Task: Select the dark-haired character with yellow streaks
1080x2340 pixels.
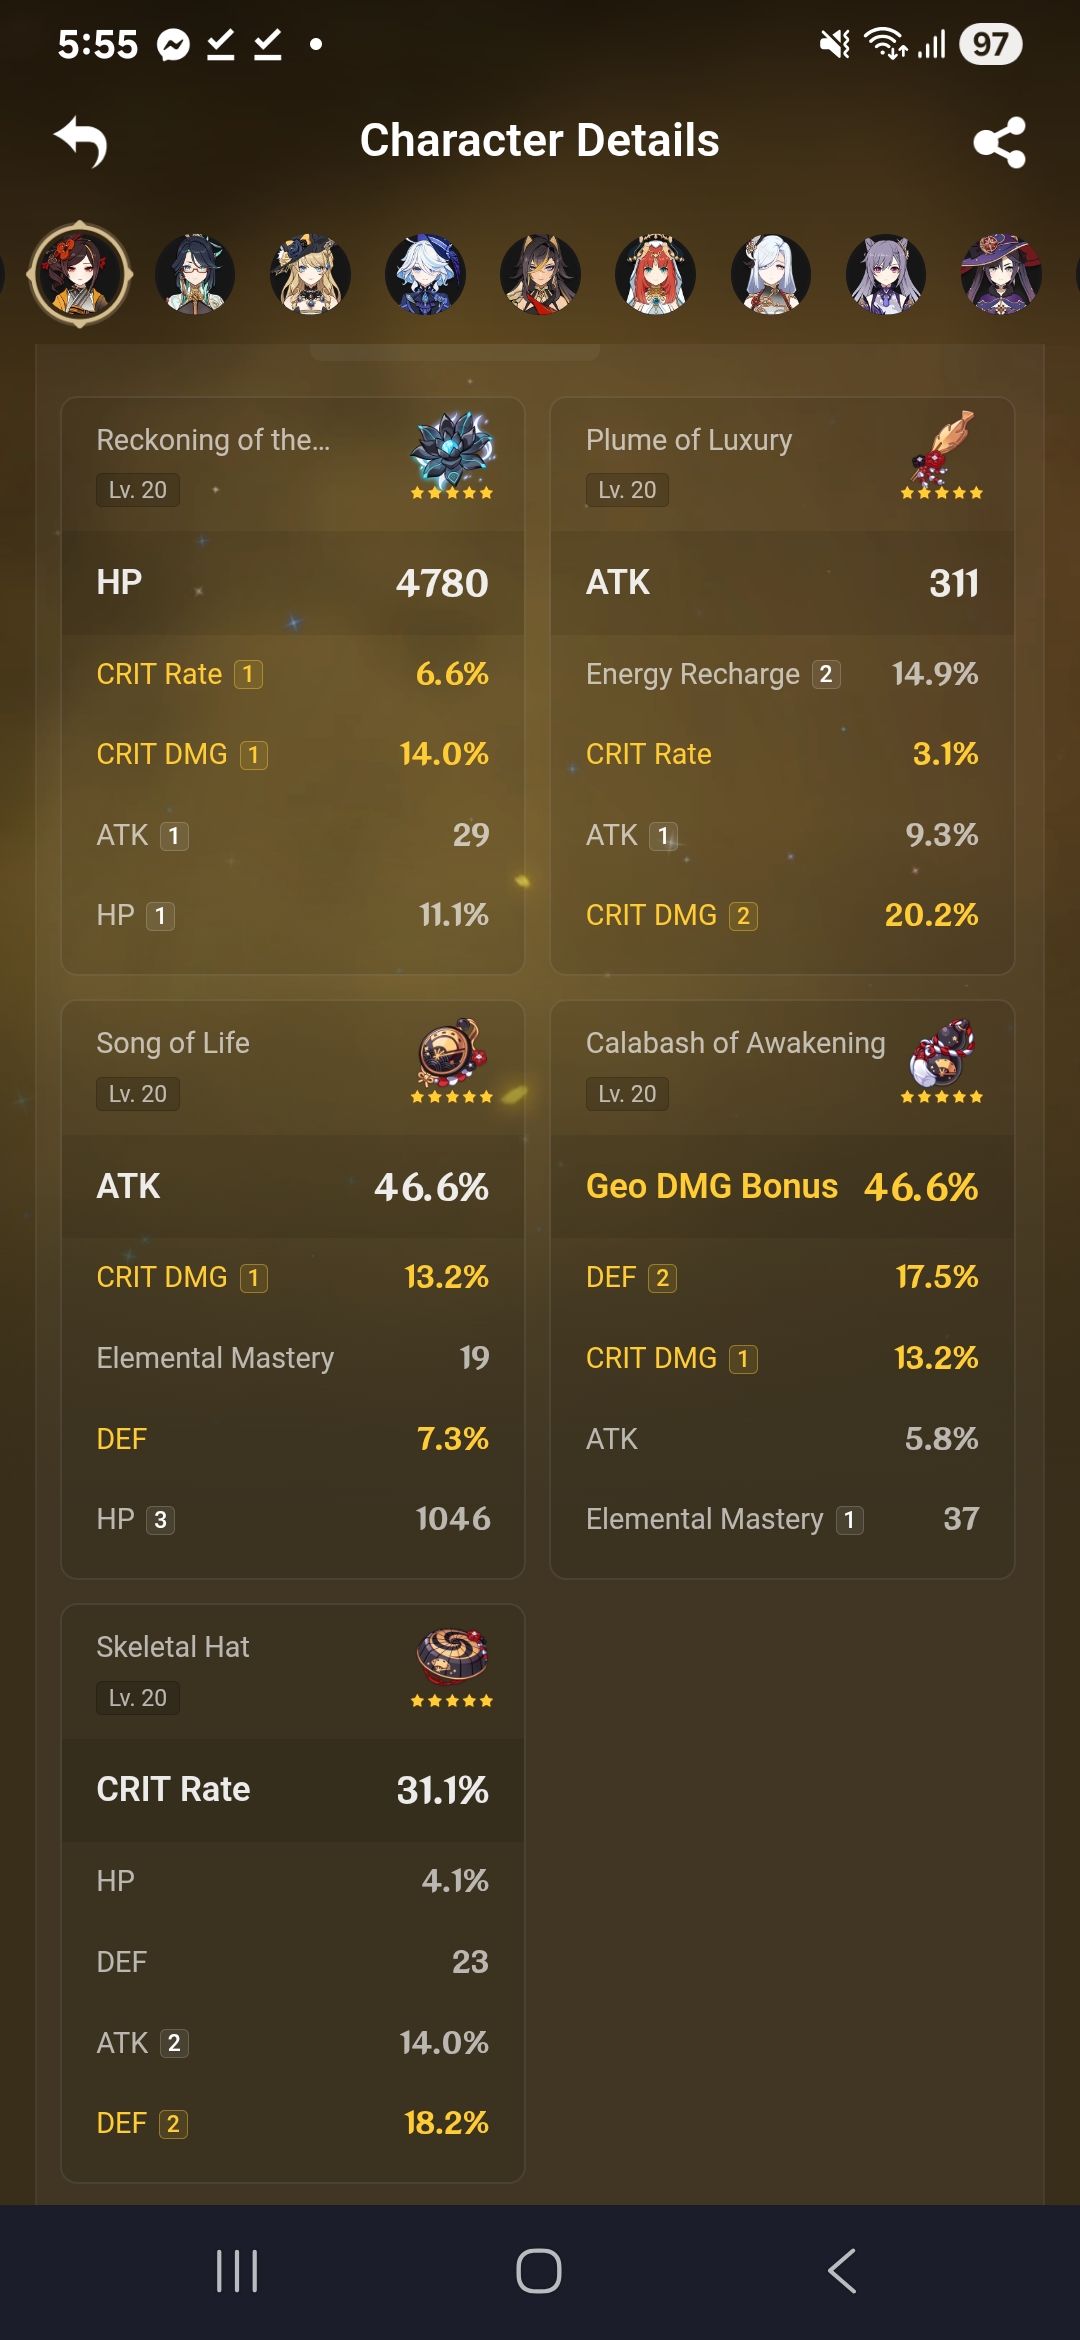Action: coord(540,274)
